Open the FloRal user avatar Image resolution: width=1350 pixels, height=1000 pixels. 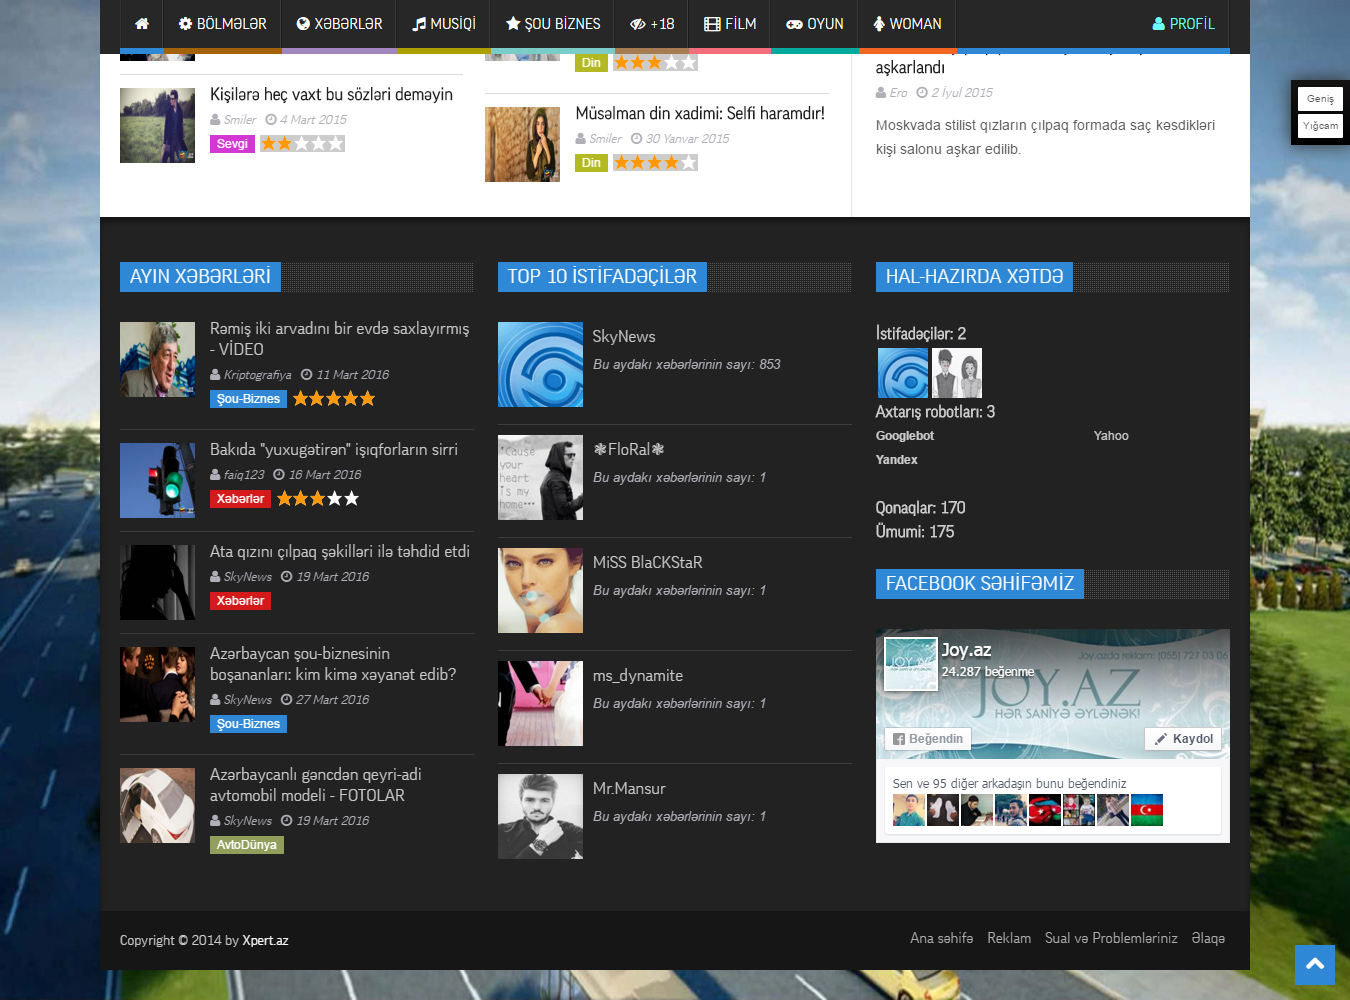[540, 477]
